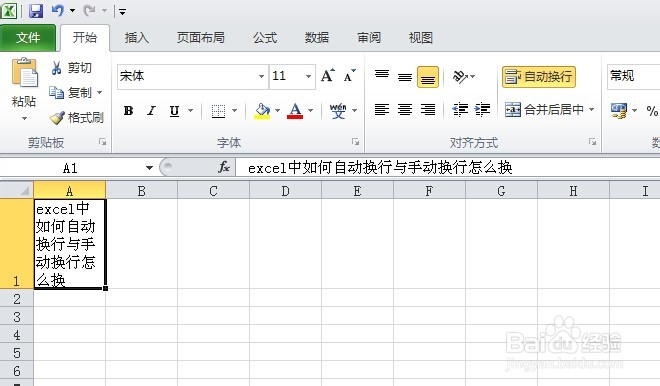Switch to the 开始 (Home) tab
Image resolution: width=660 pixels, height=386 pixels.
click(85, 38)
